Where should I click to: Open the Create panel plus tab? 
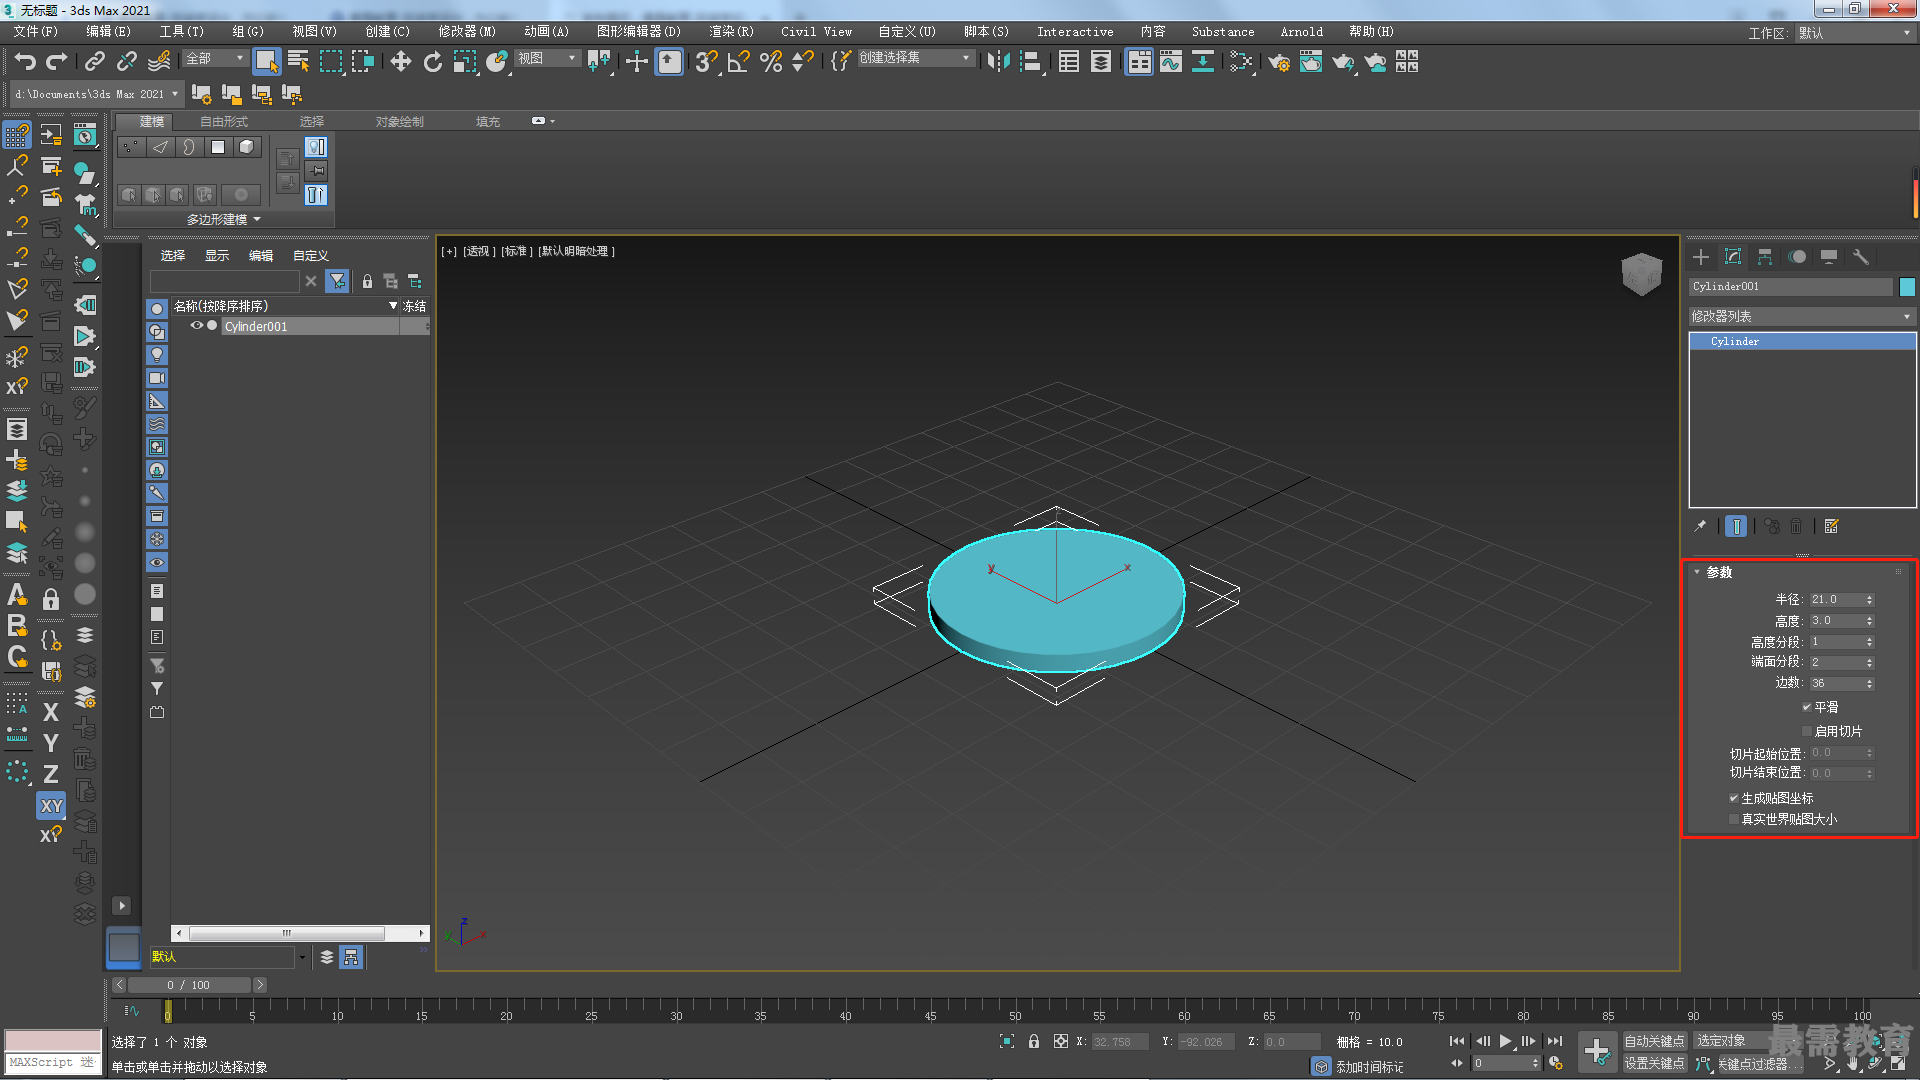click(x=1701, y=257)
